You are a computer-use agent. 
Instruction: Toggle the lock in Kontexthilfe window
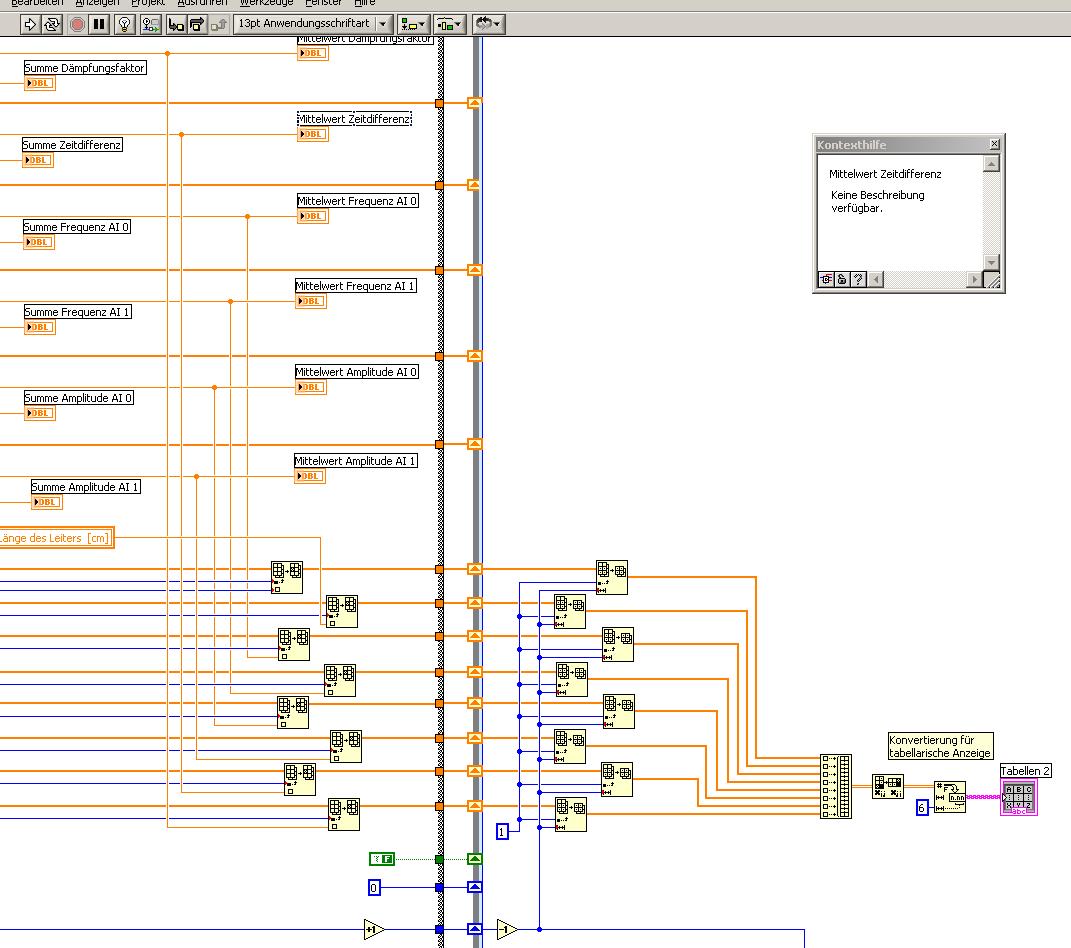coord(842,280)
